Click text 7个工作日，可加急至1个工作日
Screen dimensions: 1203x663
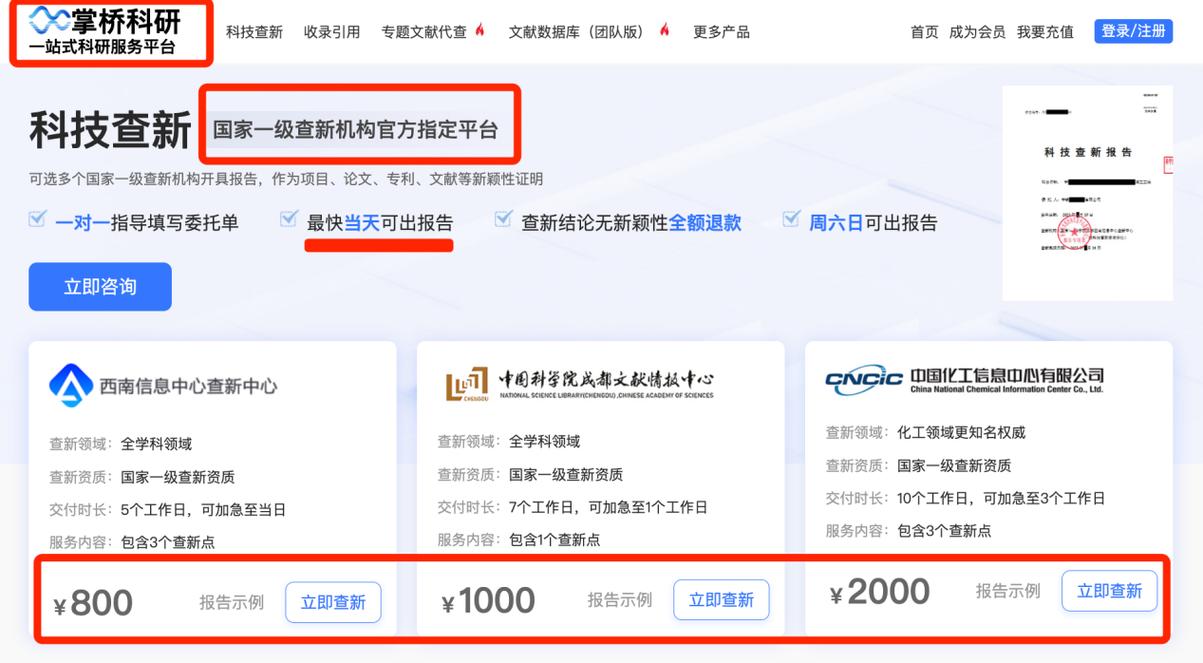click(608, 507)
